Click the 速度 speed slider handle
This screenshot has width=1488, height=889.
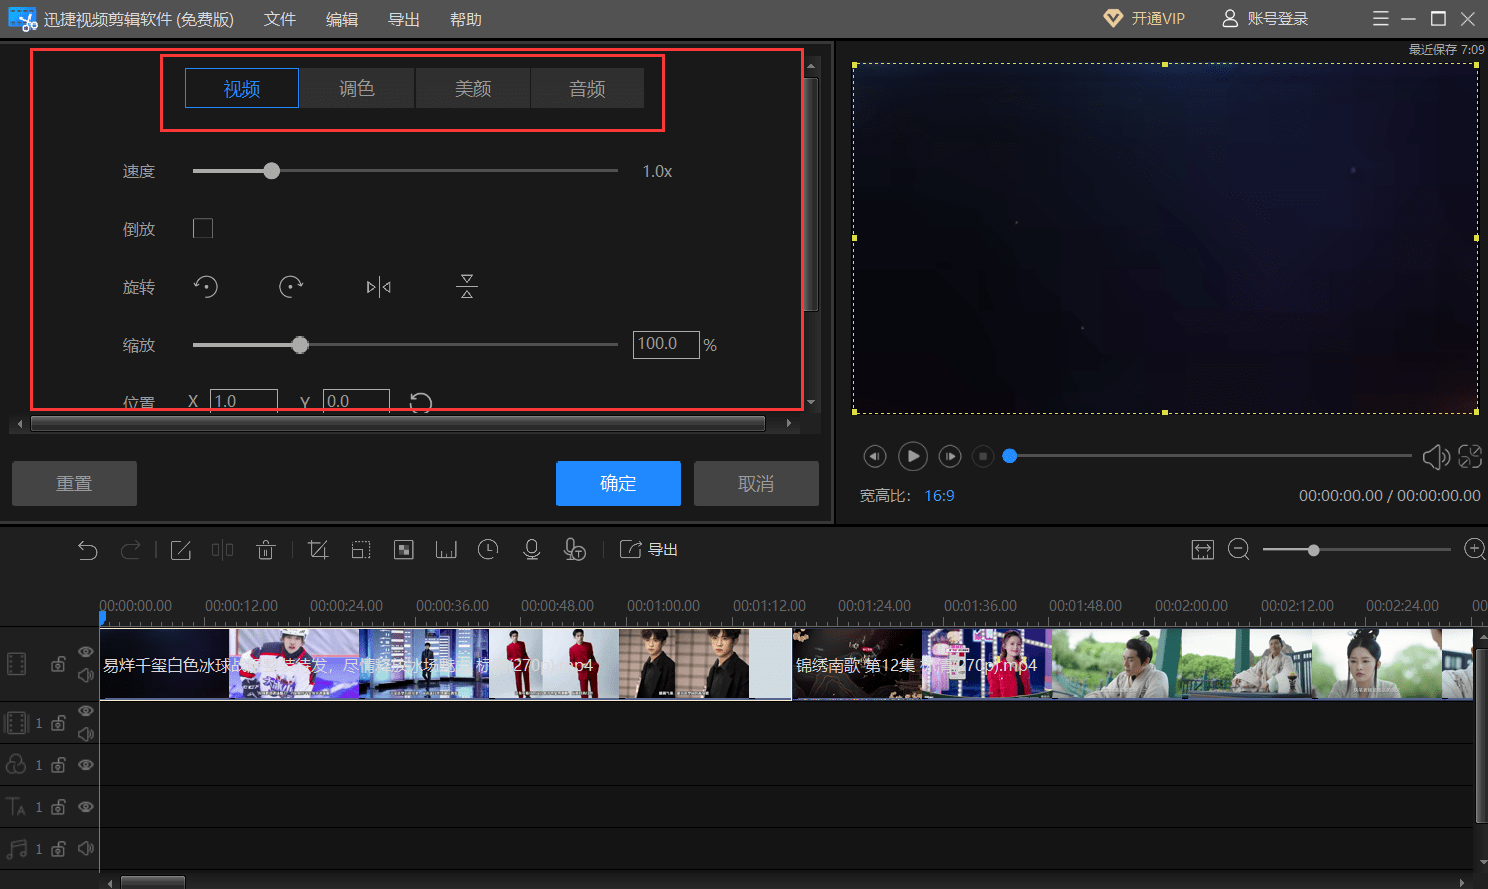(272, 171)
